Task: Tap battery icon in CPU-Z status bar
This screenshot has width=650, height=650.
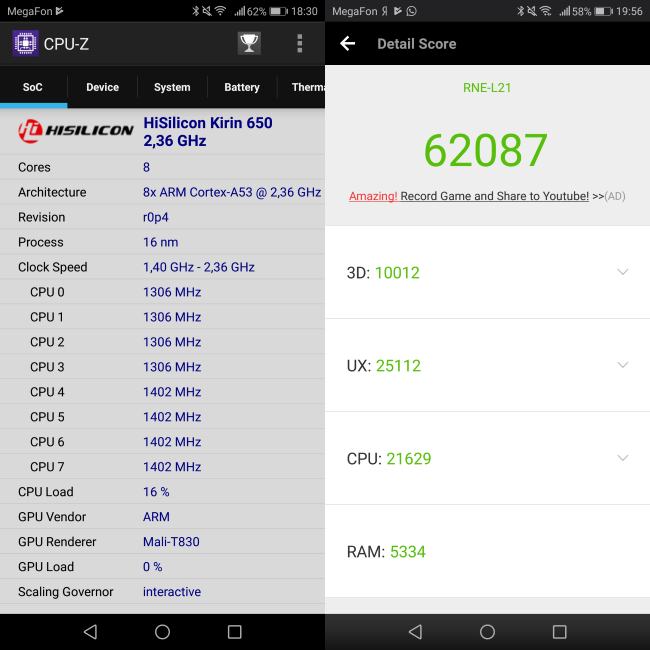Action: tap(279, 11)
